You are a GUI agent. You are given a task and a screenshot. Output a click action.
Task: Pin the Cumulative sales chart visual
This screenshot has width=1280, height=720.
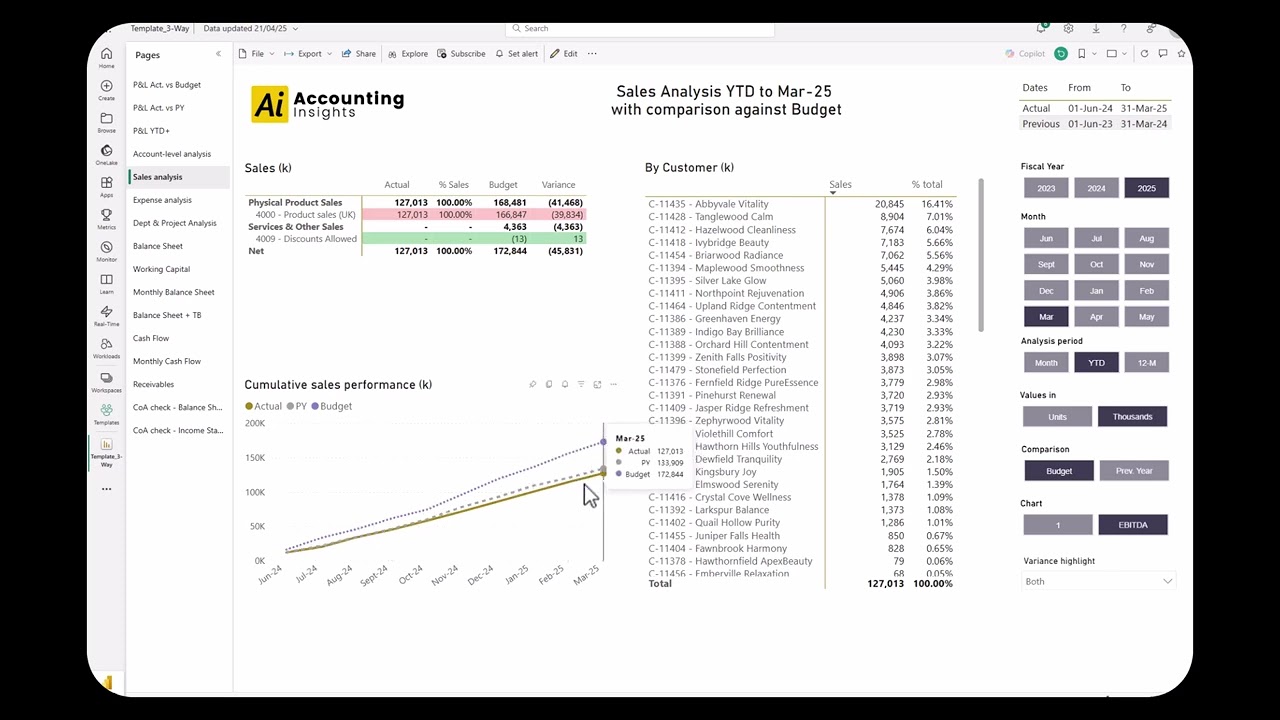click(x=532, y=384)
